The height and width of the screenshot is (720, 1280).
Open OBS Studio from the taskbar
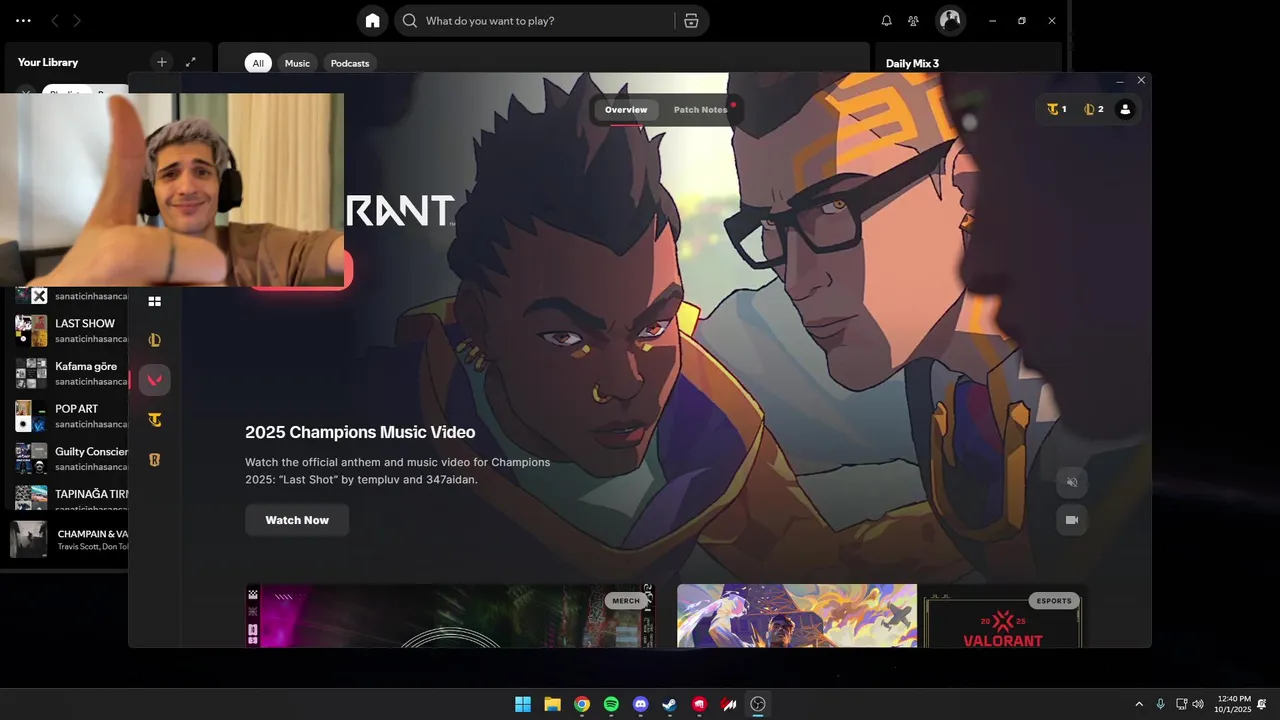click(x=758, y=704)
